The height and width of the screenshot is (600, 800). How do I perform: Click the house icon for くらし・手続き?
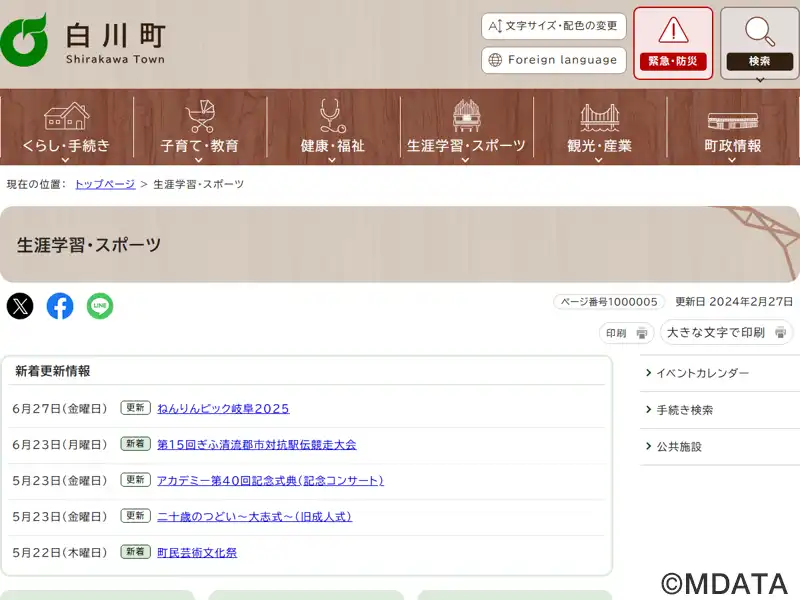pyautogui.click(x=66, y=116)
